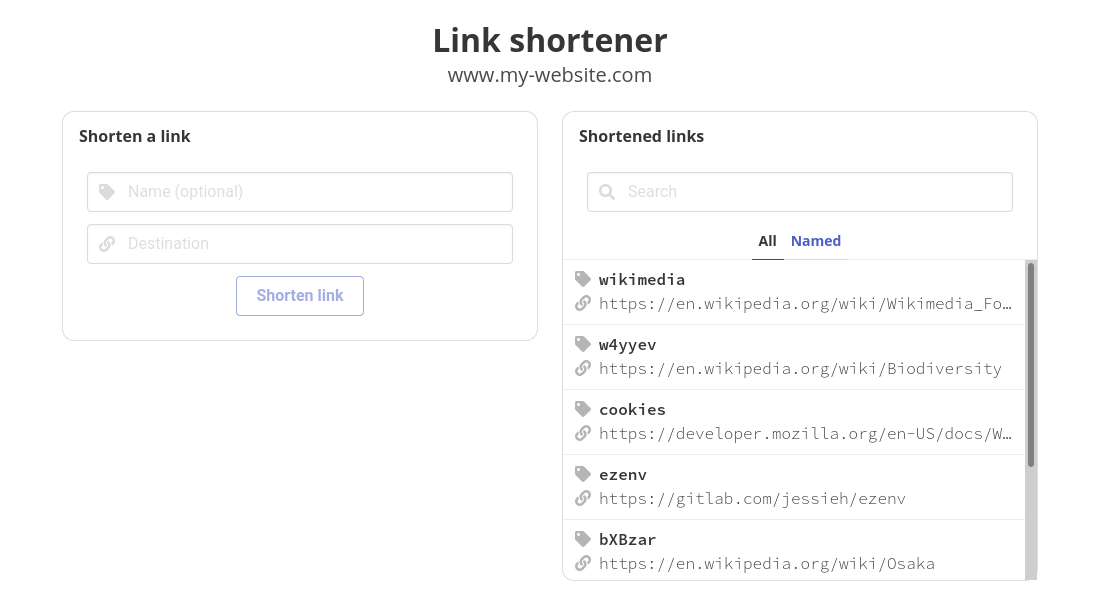
Task: Select the All tab
Action: coord(767,241)
